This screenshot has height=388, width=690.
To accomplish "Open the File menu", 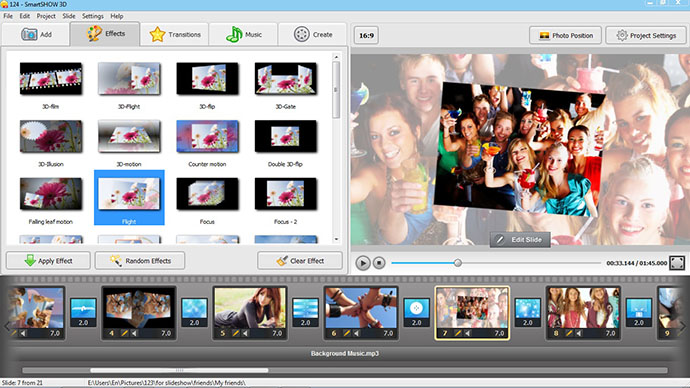I will 8,16.
